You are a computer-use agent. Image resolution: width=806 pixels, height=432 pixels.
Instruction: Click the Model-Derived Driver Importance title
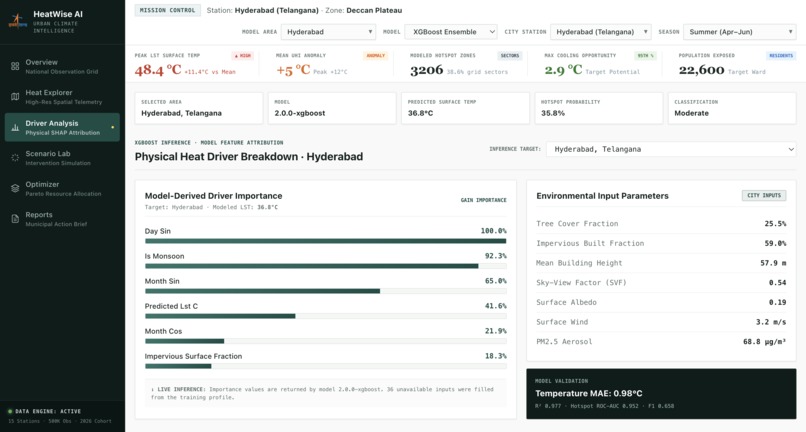click(x=213, y=196)
